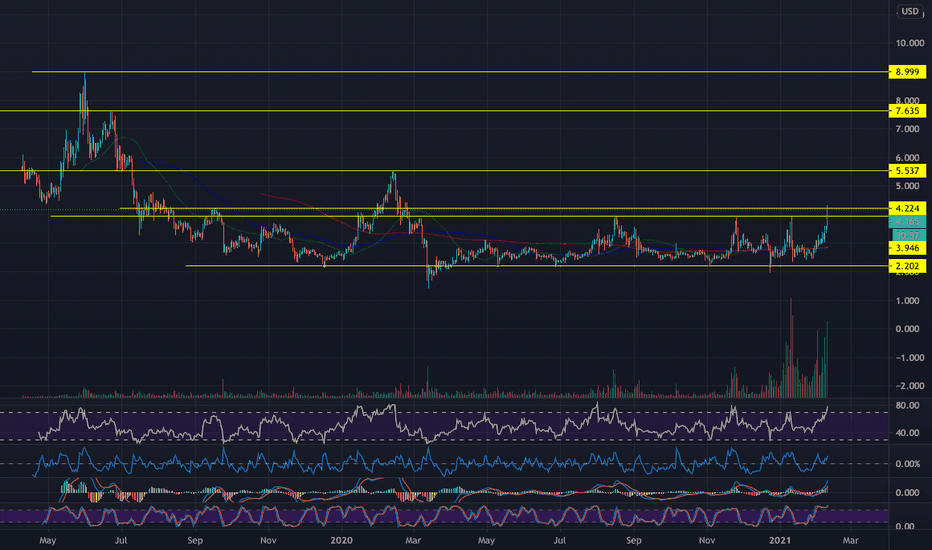Click the 10.000 price scale value
The image size is (932, 550).
pyautogui.click(x=909, y=43)
